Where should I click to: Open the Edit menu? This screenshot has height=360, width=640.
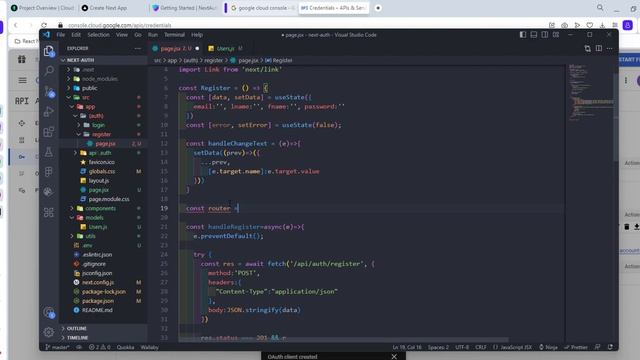[x=76, y=35]
